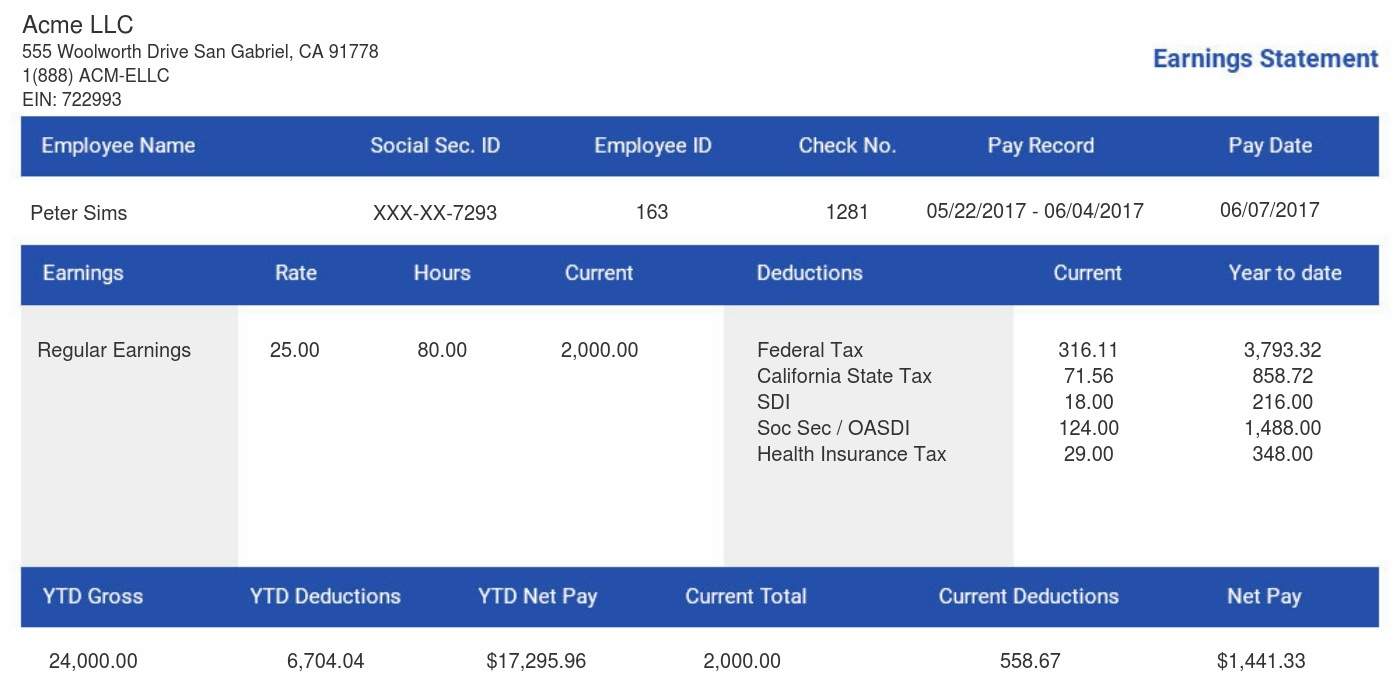Screen dimensions: 1400x700
Task: Click the Earnings section header
Action: point(83,273)
